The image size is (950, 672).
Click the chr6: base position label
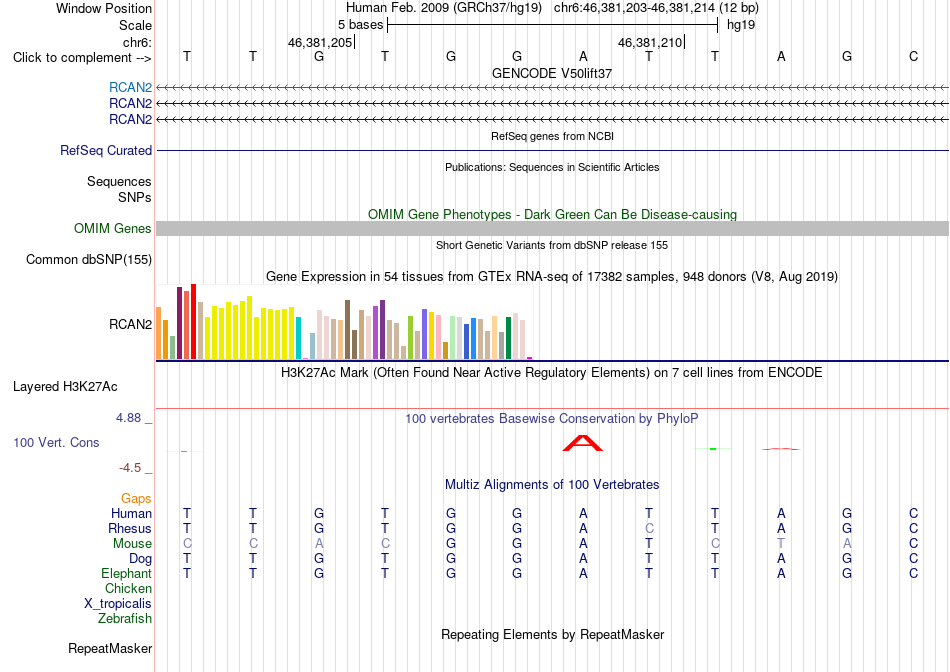click(138, 42)
